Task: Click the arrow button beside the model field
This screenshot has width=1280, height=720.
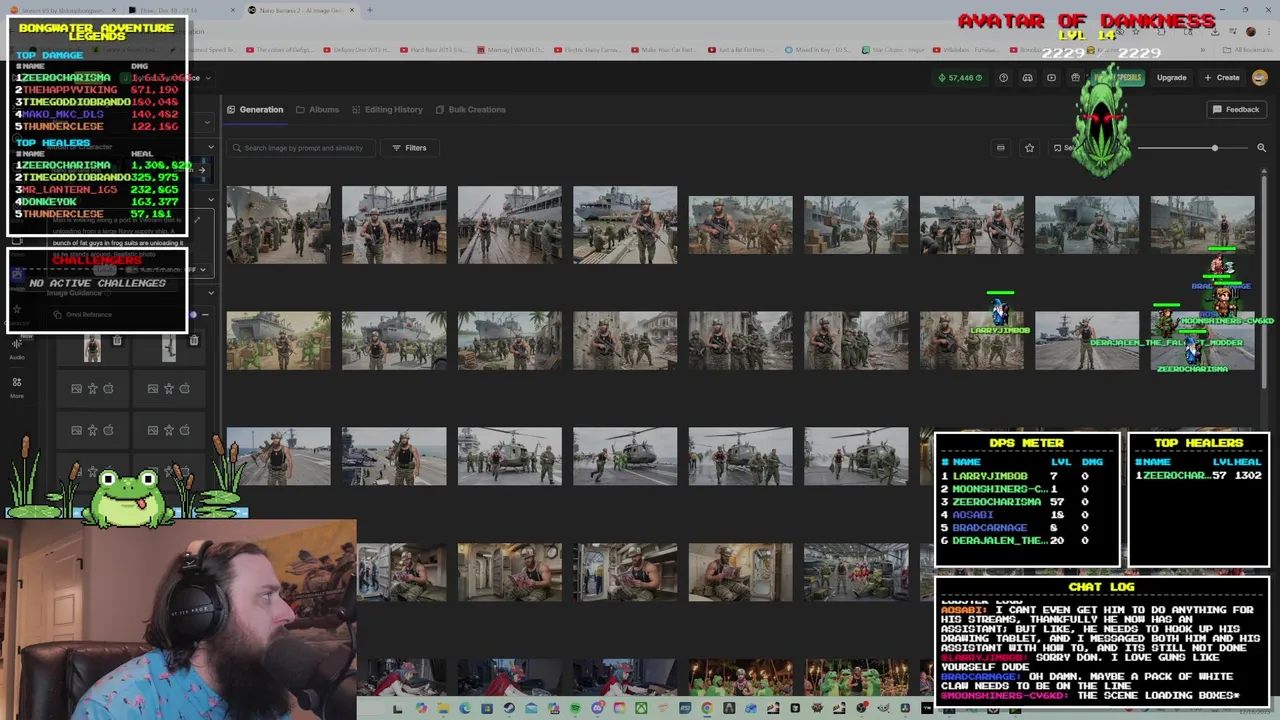Action: (x=201, y=170)
